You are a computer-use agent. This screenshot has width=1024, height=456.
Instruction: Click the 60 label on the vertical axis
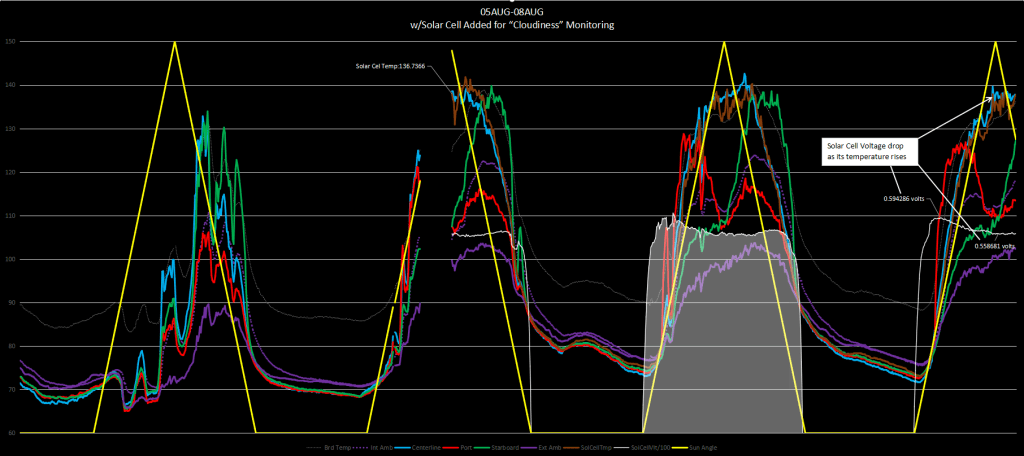coord(10,433)
